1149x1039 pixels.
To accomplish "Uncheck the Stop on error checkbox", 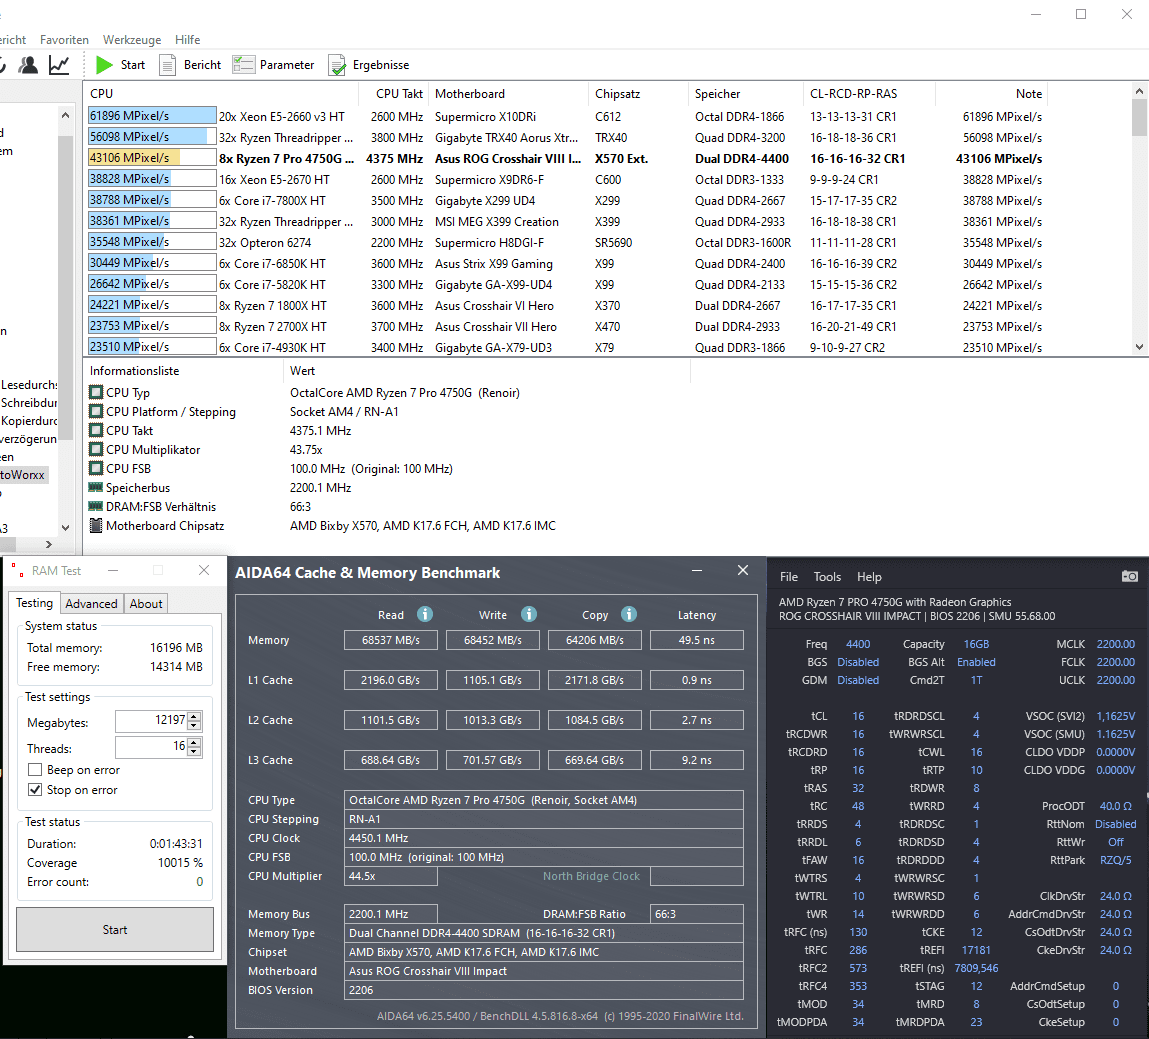I will (x=34, y=789).
